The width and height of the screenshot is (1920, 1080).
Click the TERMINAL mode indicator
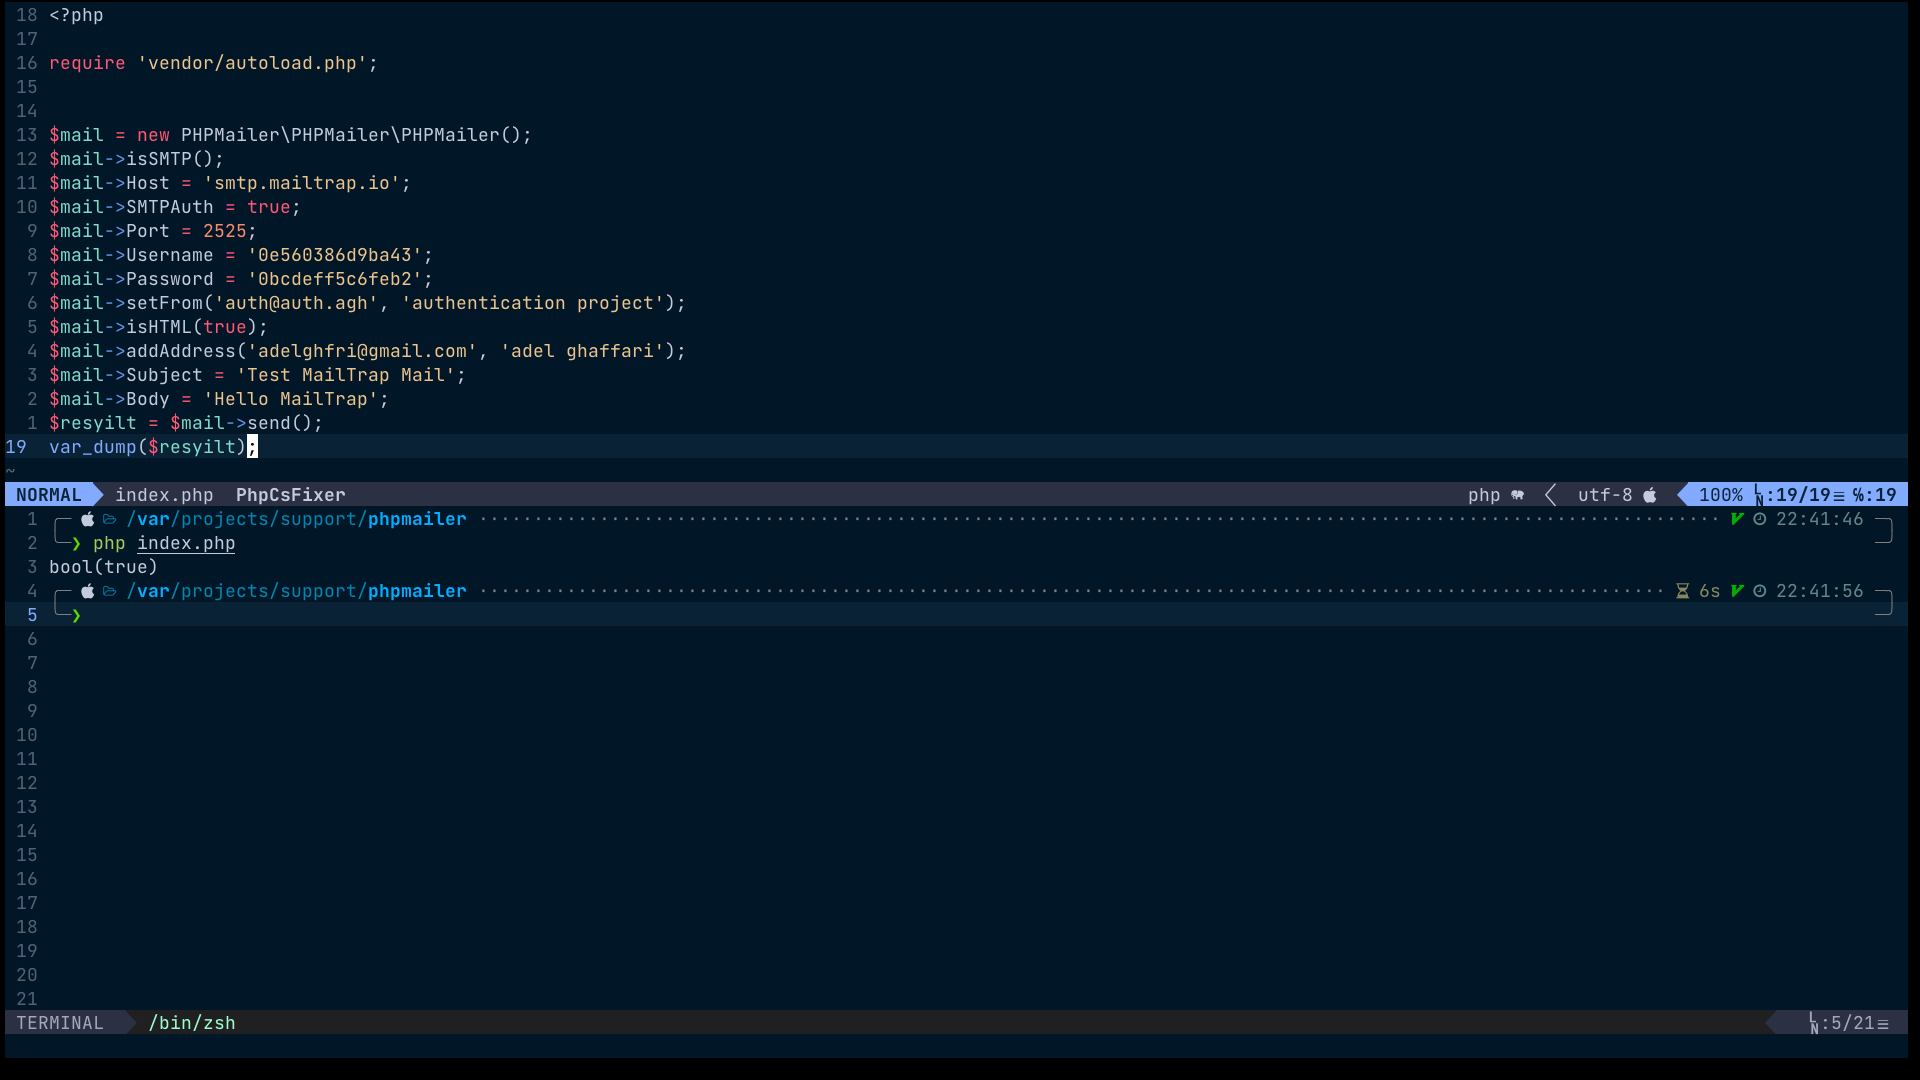pyautogui.click(x=60, y=1023)
